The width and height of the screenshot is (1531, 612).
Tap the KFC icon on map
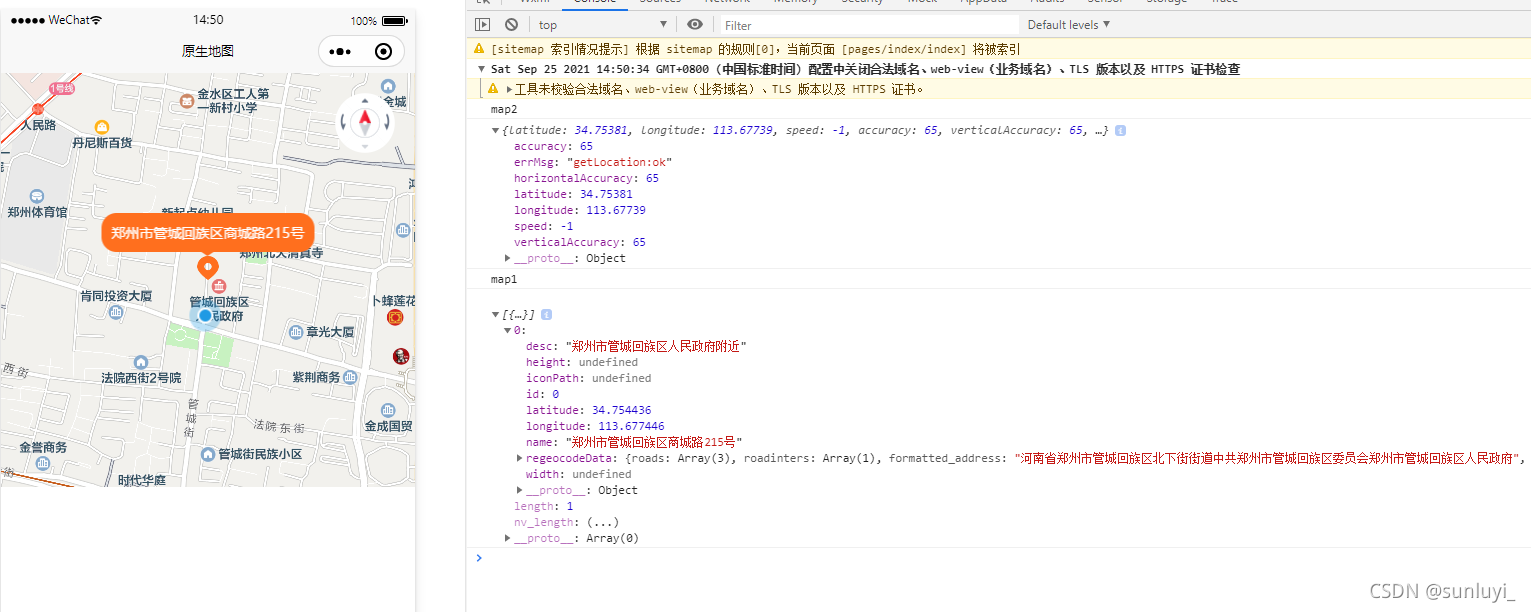[x=401, y=356]
